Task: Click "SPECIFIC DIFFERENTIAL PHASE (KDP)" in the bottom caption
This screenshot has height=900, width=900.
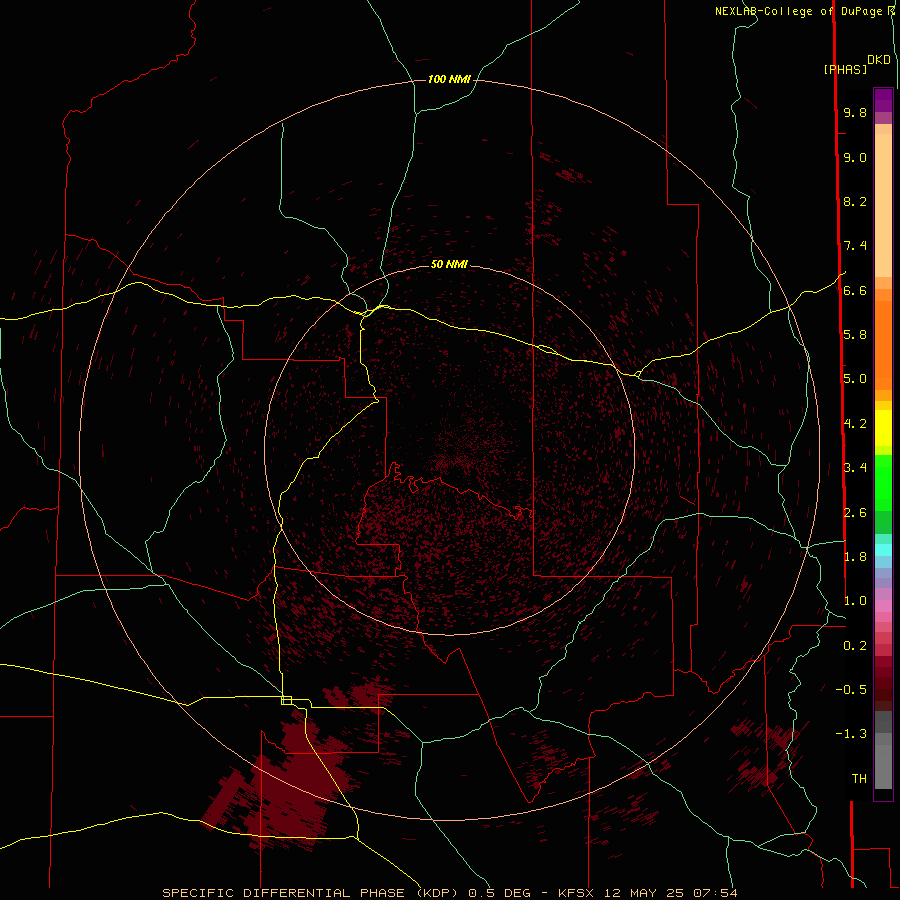Action: [310, 893]
